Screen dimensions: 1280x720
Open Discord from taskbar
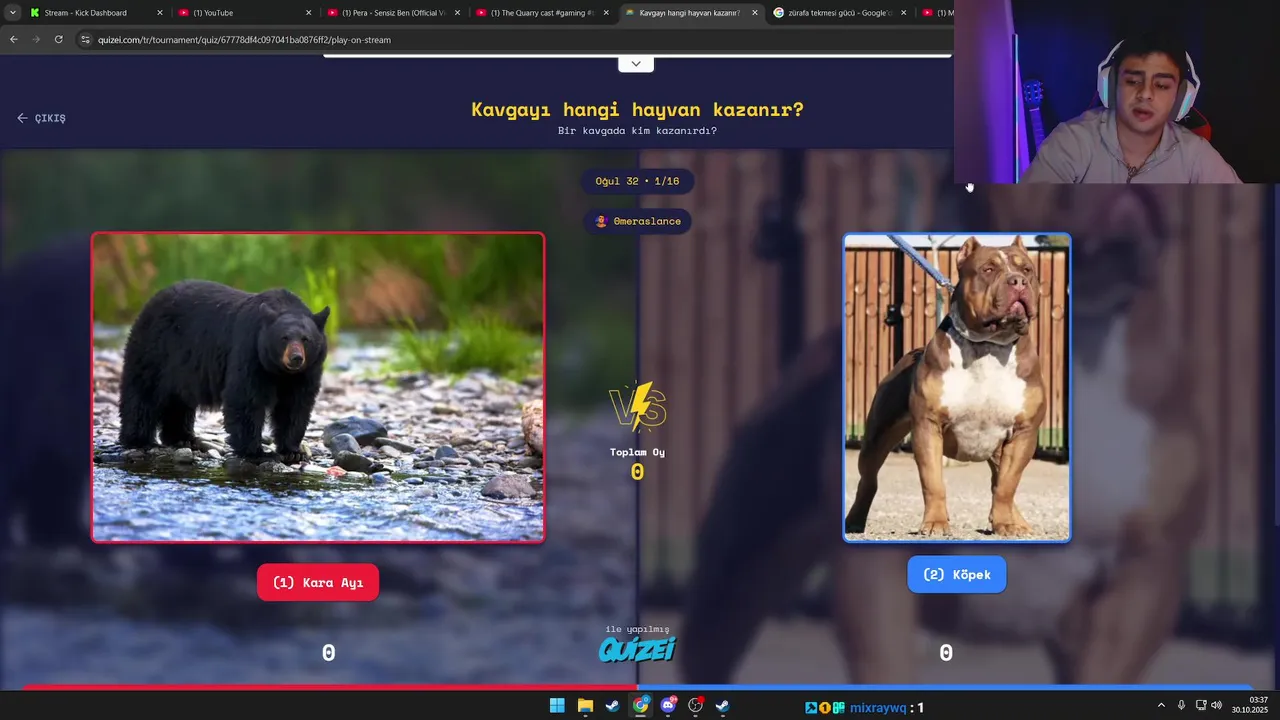668,706
